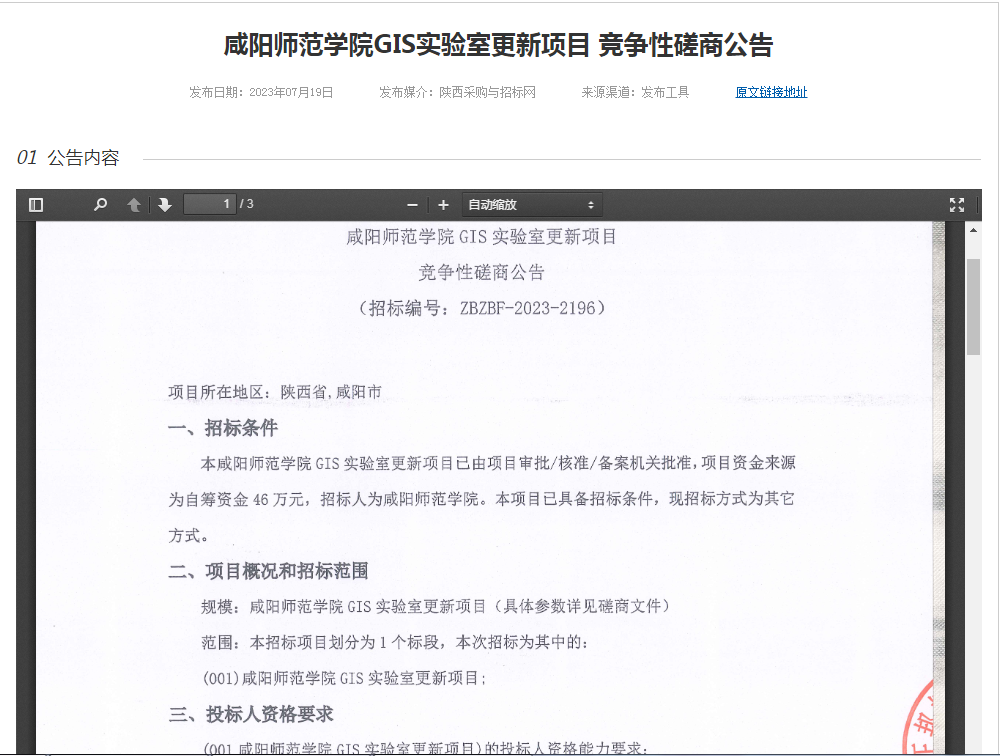Click the 01 公告内容 section heading
The width and height of the screenshot is (1000, 756).
[68, 158]
